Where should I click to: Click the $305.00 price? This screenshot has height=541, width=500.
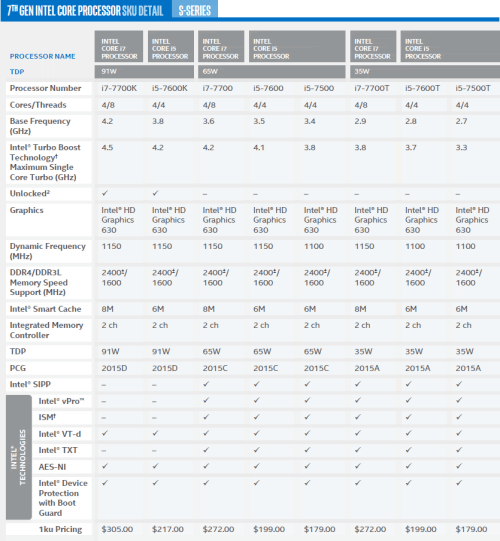click(x=117, y=529)
